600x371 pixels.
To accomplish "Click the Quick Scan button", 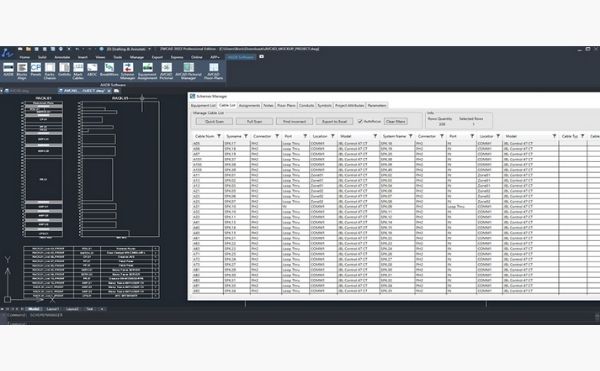I will pyautogui.click(x=214, y=121).
